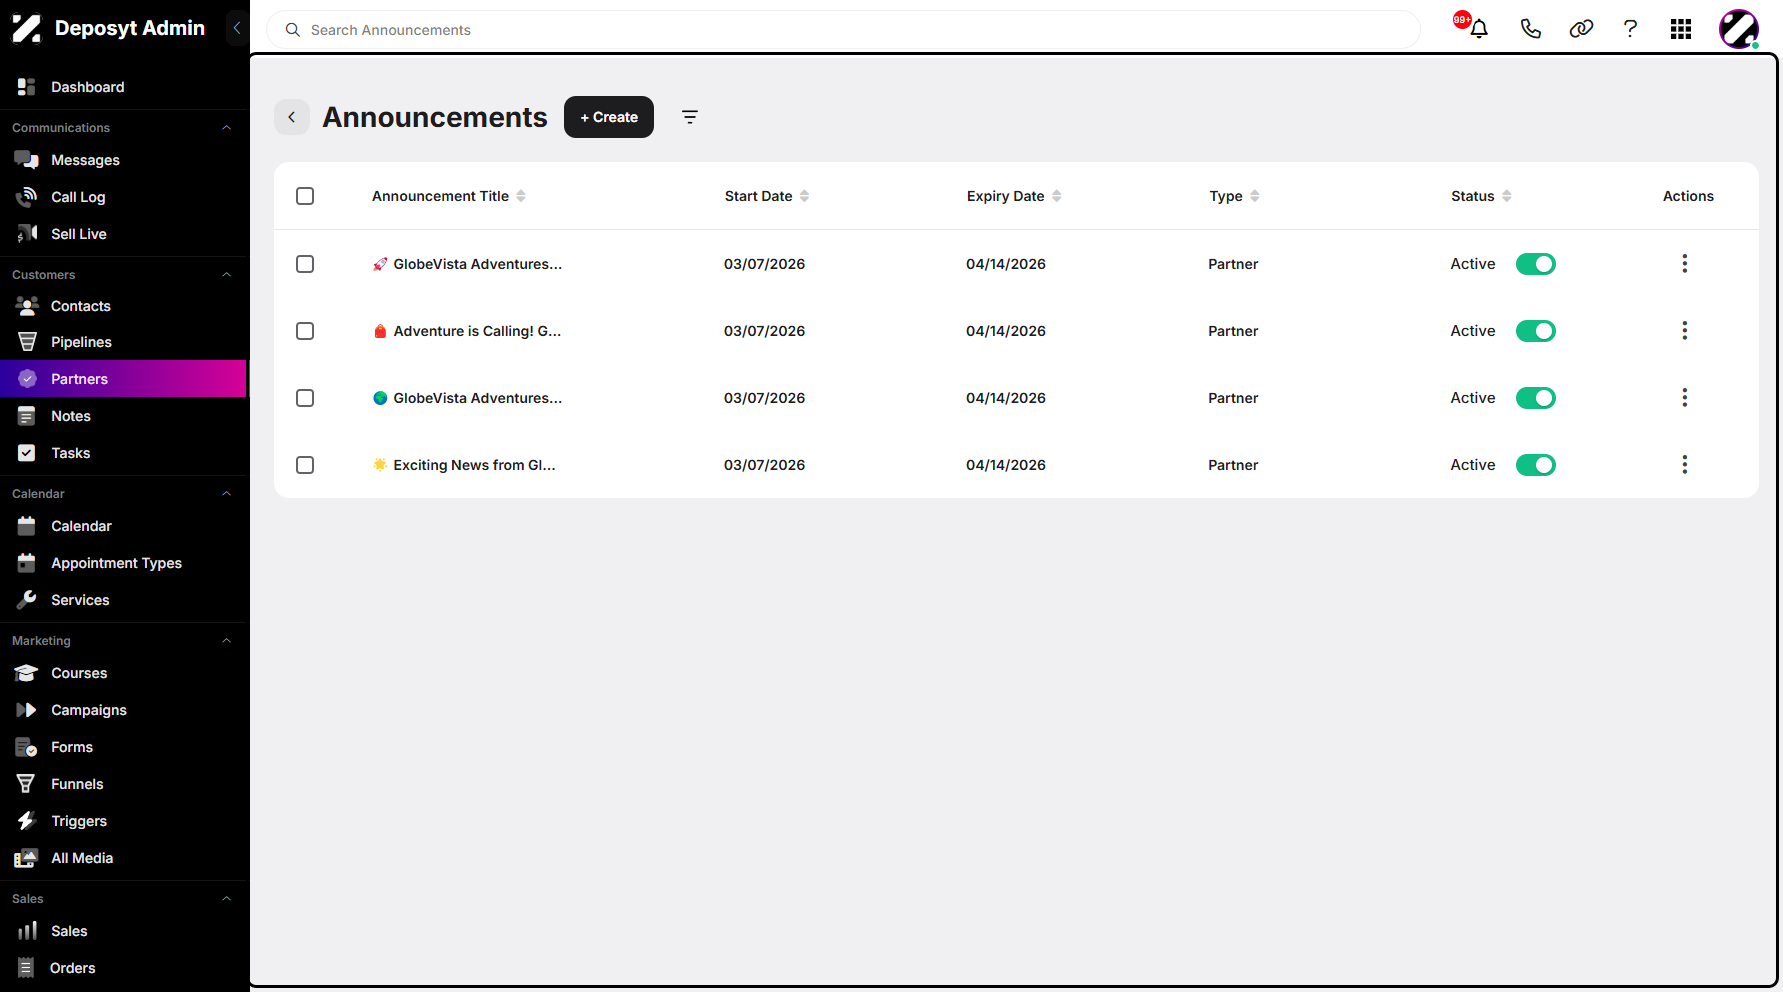Open Pipelines in the sidebar
The width and height of the screenshot is (1783, 992).
tap(124, 342)
